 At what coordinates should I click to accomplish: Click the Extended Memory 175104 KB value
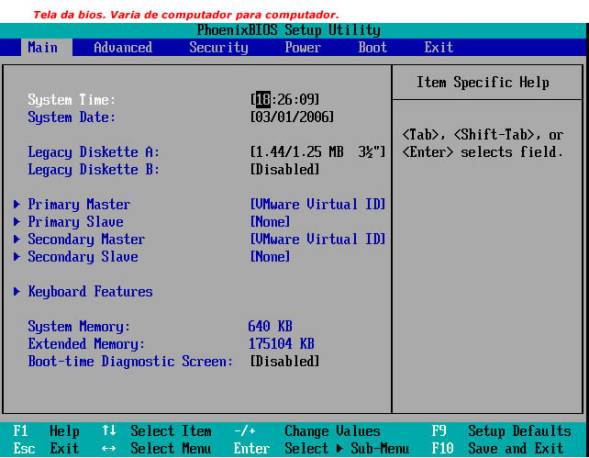281,344
